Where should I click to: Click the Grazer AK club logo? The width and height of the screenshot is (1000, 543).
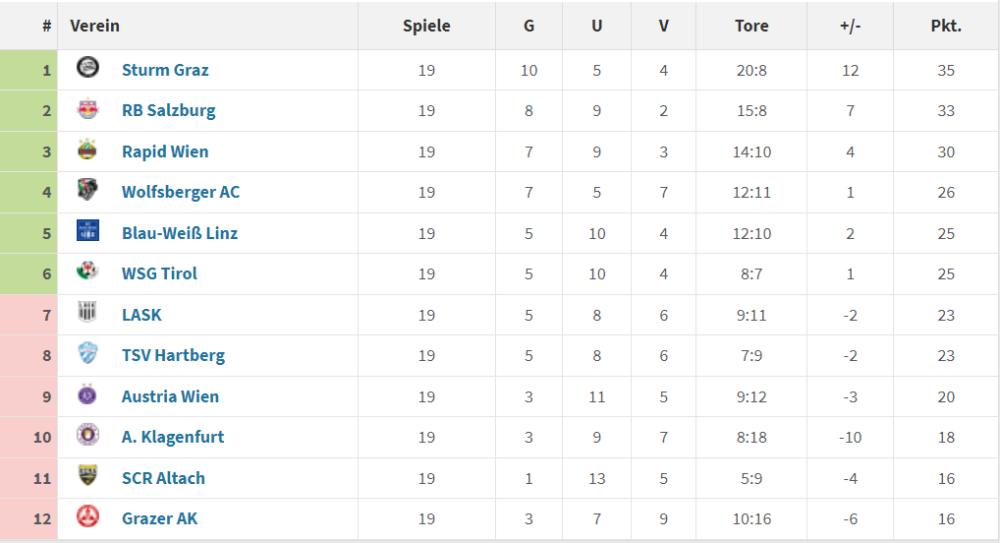88,517
